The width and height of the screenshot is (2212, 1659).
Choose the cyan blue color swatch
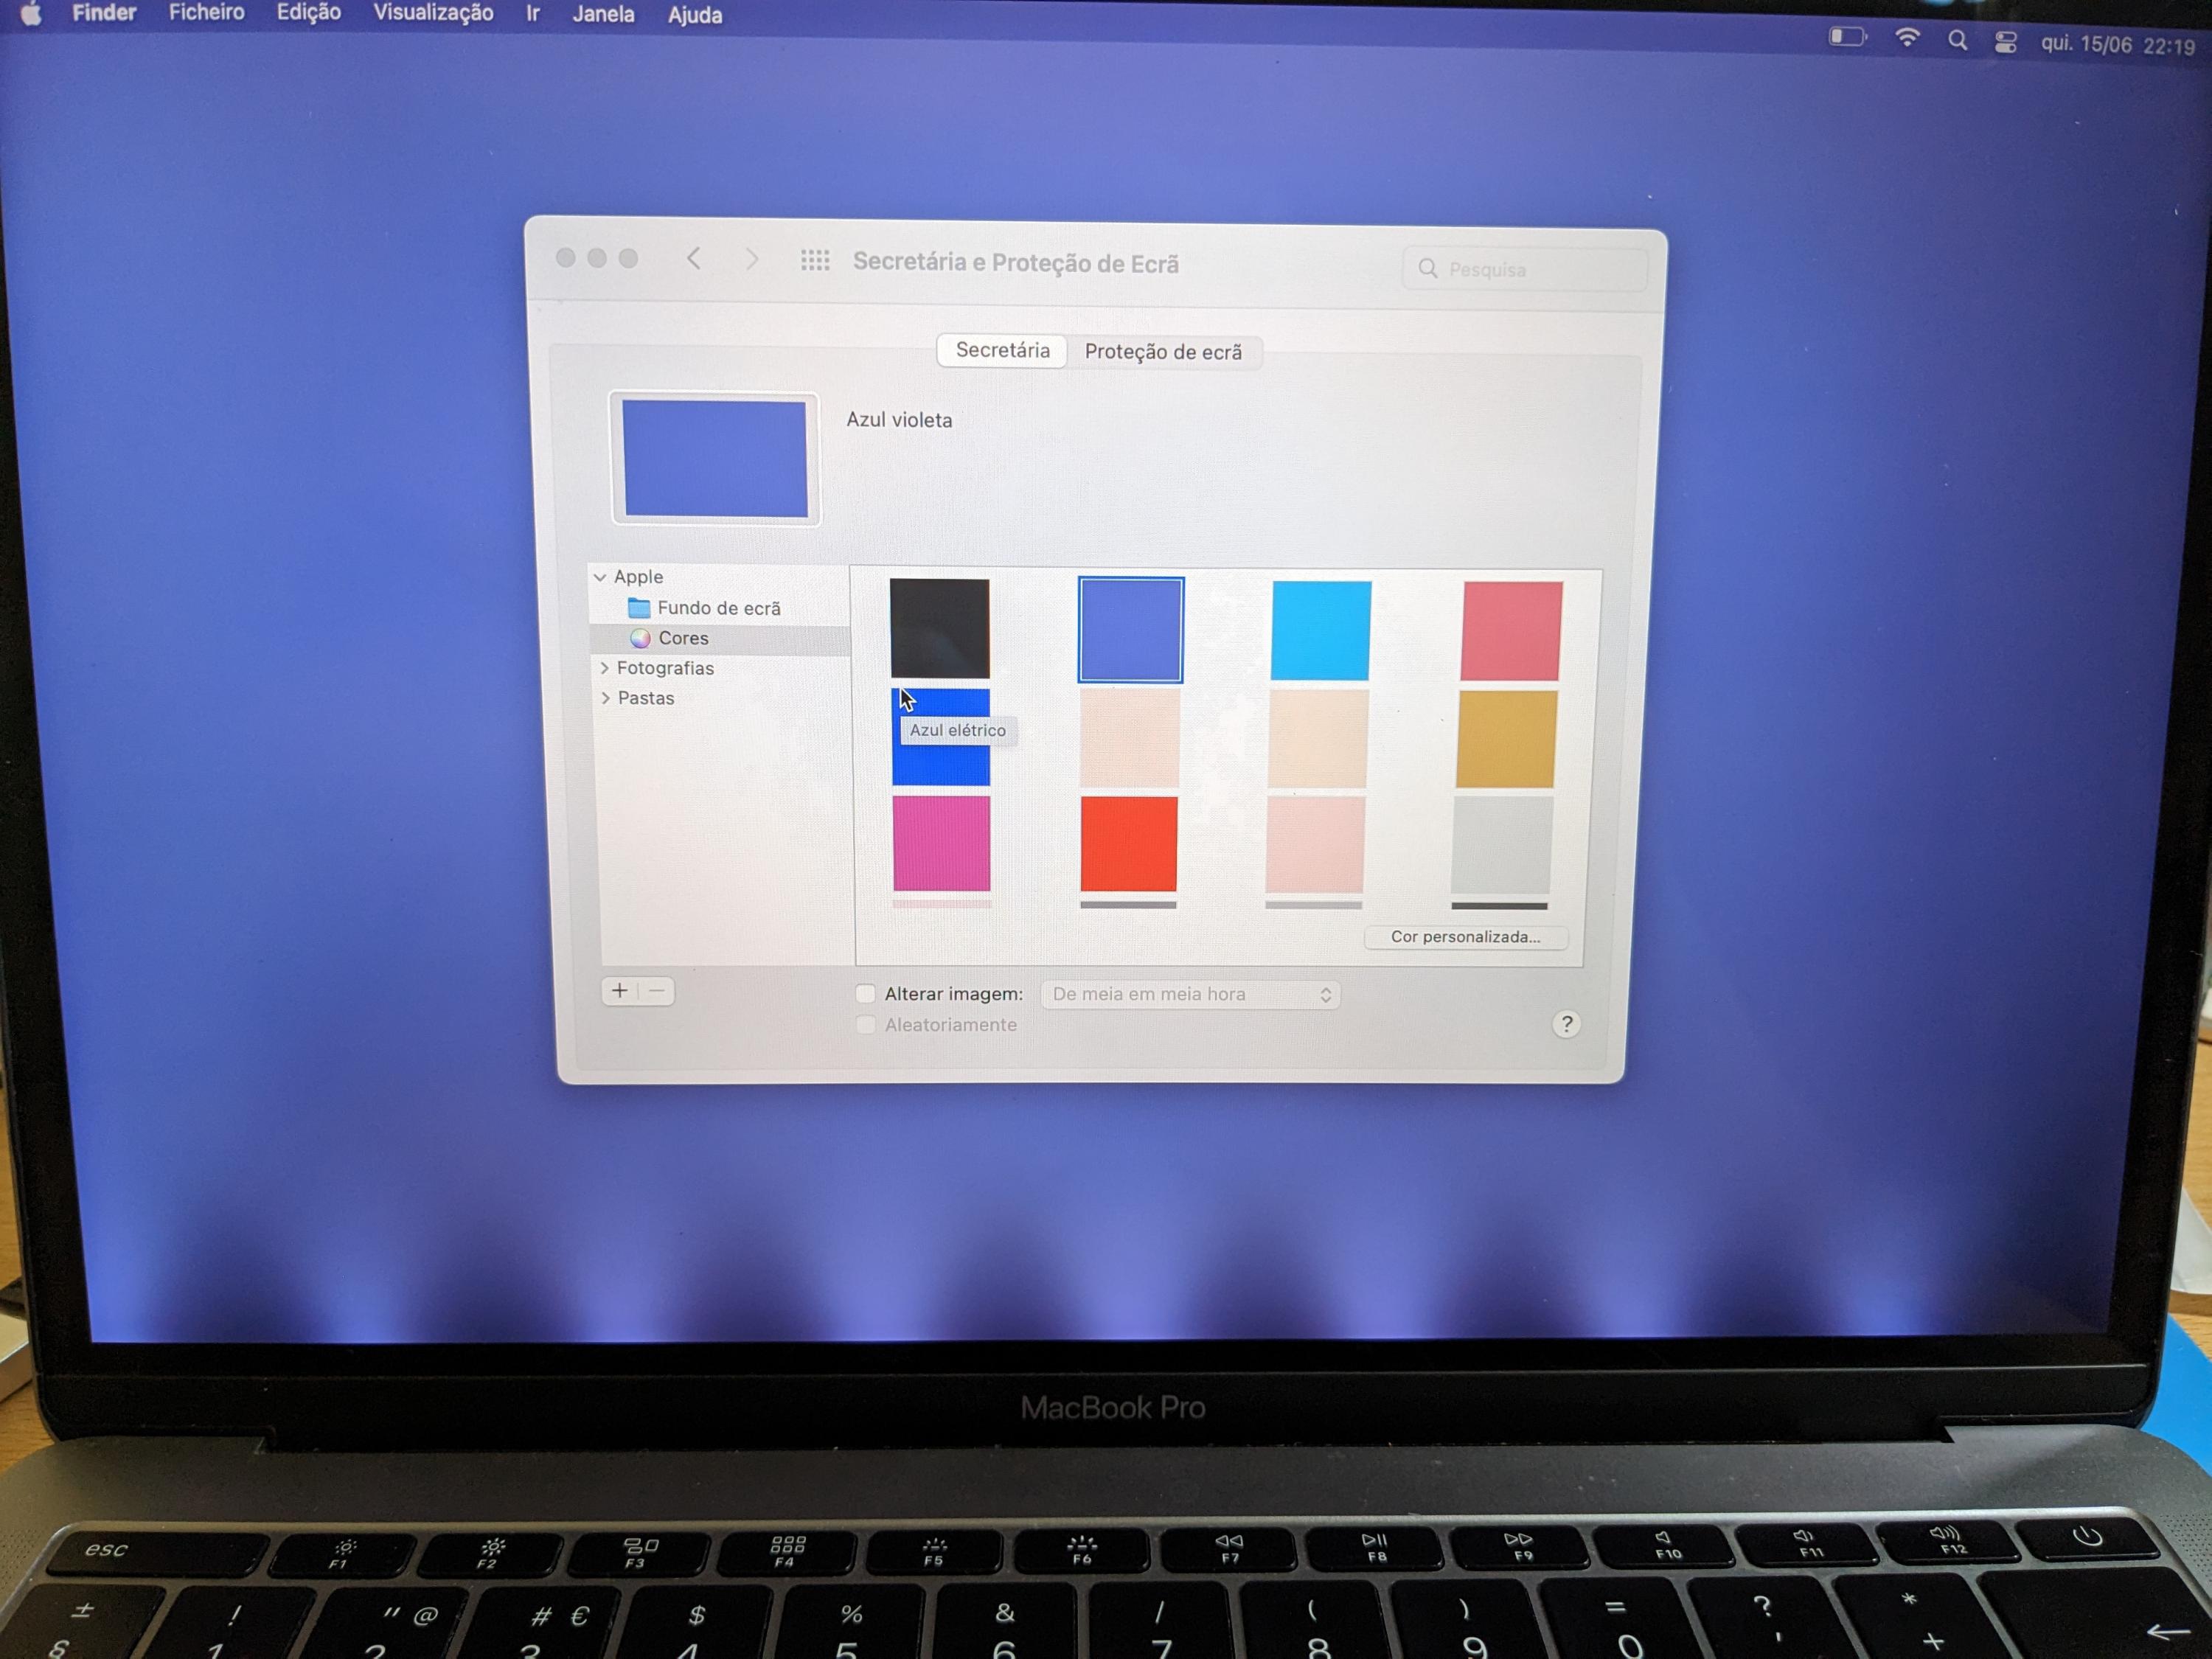click(x=1321, y=631)
